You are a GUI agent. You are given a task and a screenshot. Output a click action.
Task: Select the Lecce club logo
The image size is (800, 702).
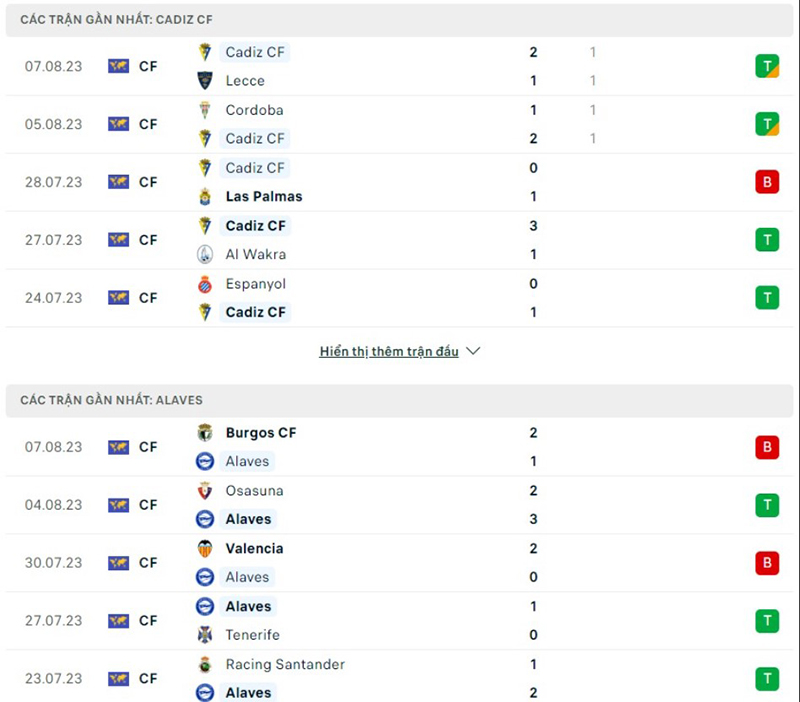coord(205,81)
